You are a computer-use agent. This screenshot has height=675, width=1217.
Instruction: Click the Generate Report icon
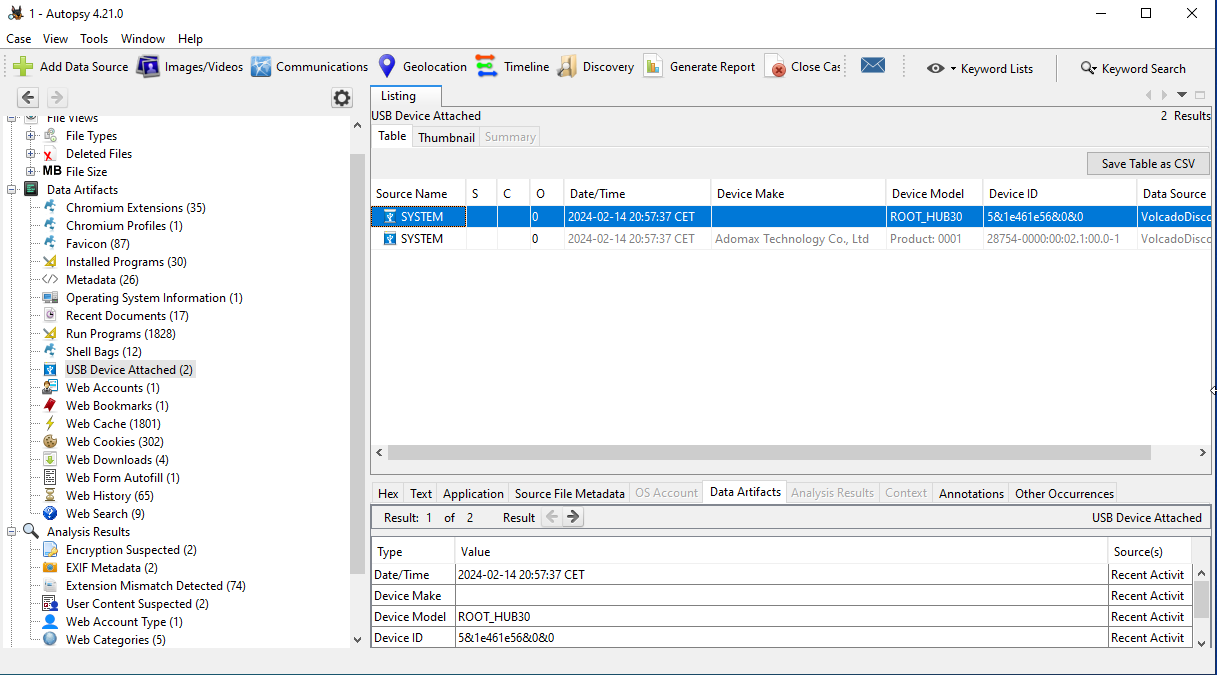[x=653, y=67]
